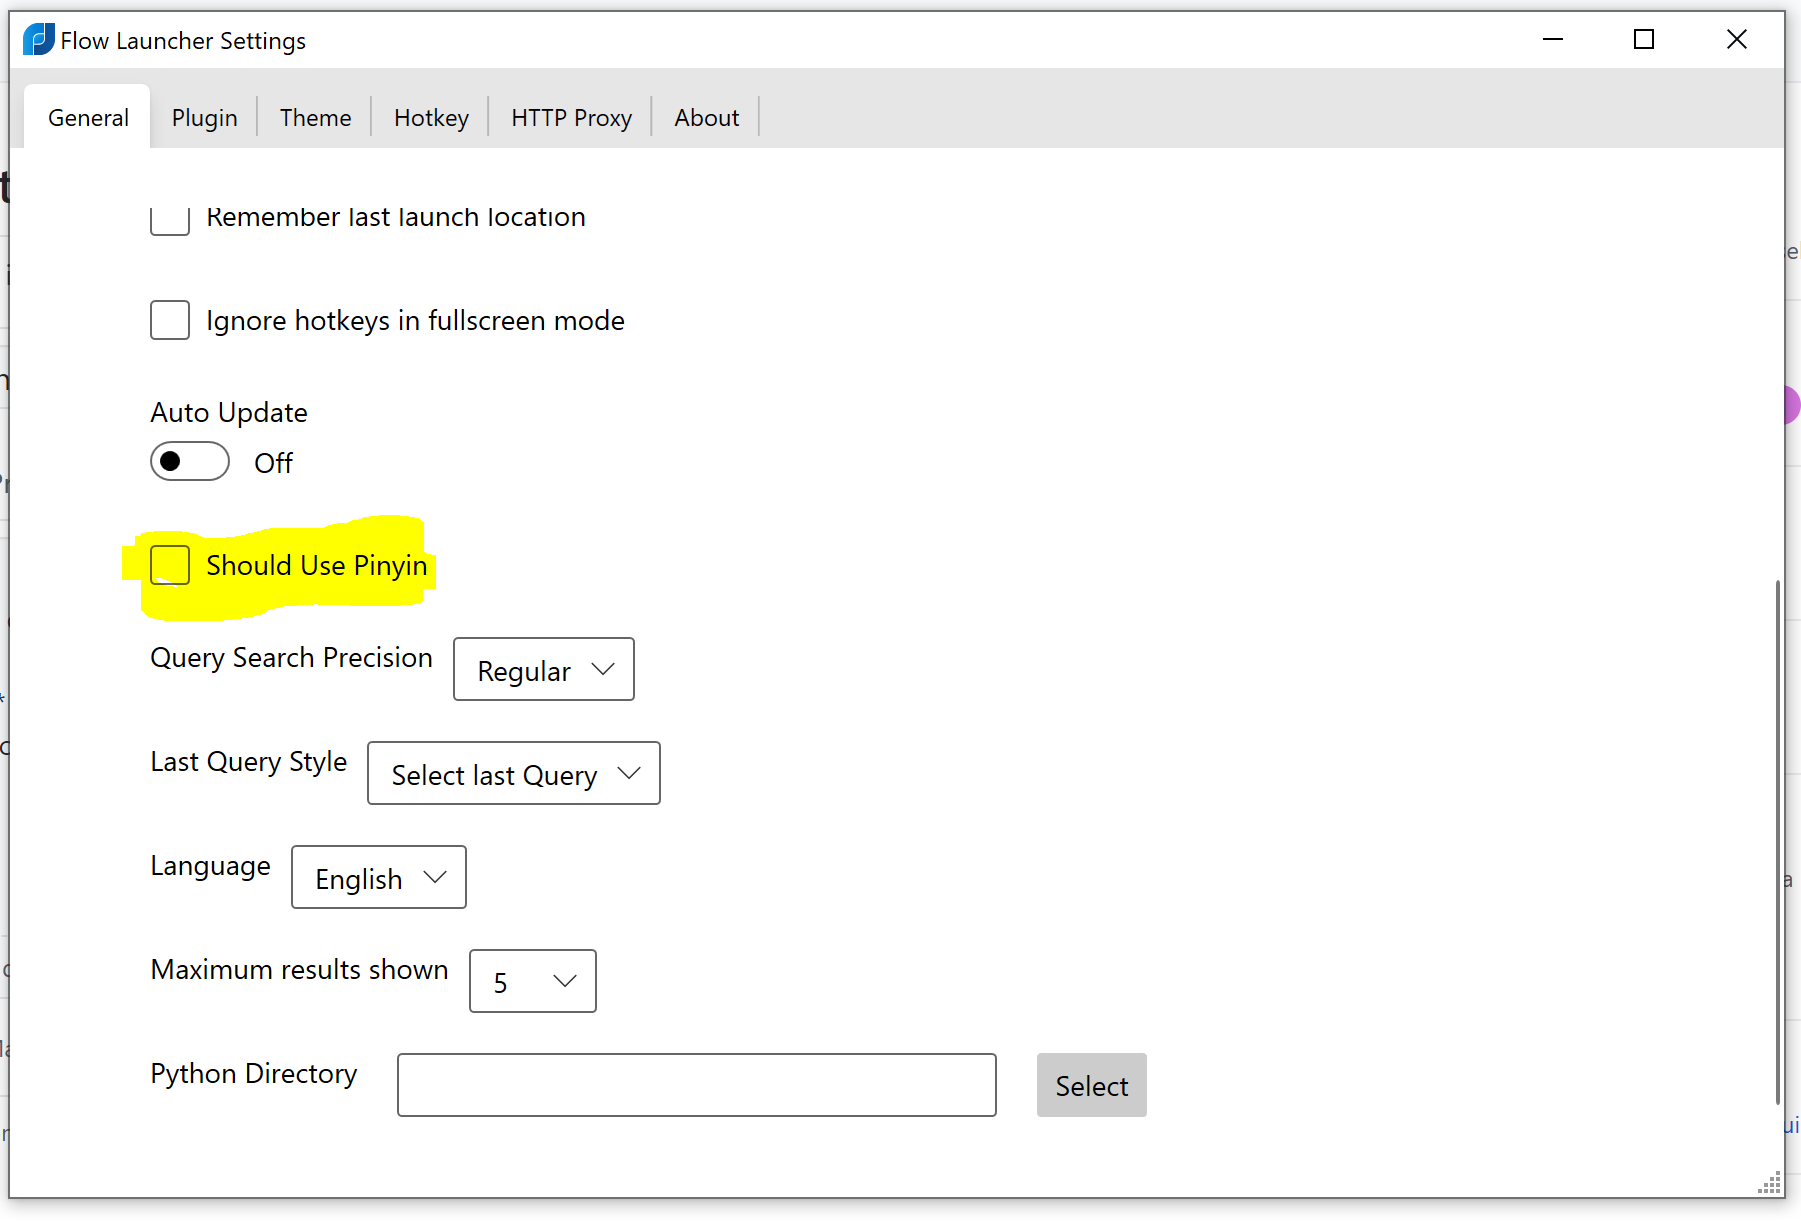1801x1221 pixels.
Task: Click the Flow Launcher app icon
Action: (39, 40)
